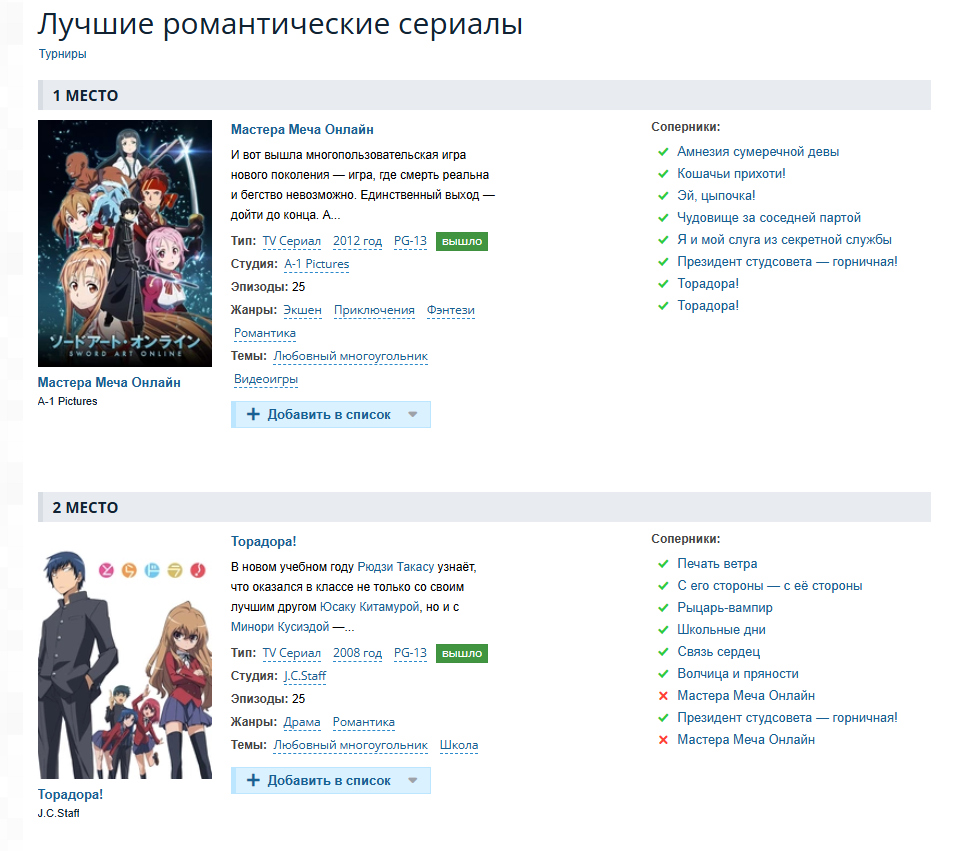This screenshot has height=851, width=954.
Task: Click the Романтика genre tag in the Торадора! entry
Action: (x=364, y=722)
